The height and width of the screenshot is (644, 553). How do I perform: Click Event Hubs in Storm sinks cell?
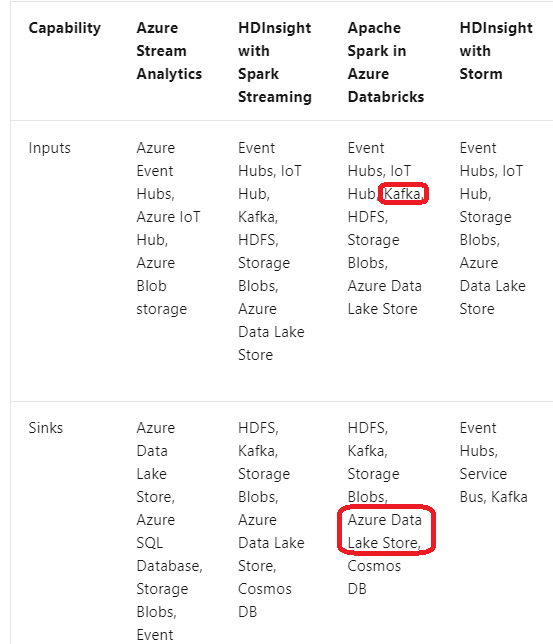(x=479, y=439)
